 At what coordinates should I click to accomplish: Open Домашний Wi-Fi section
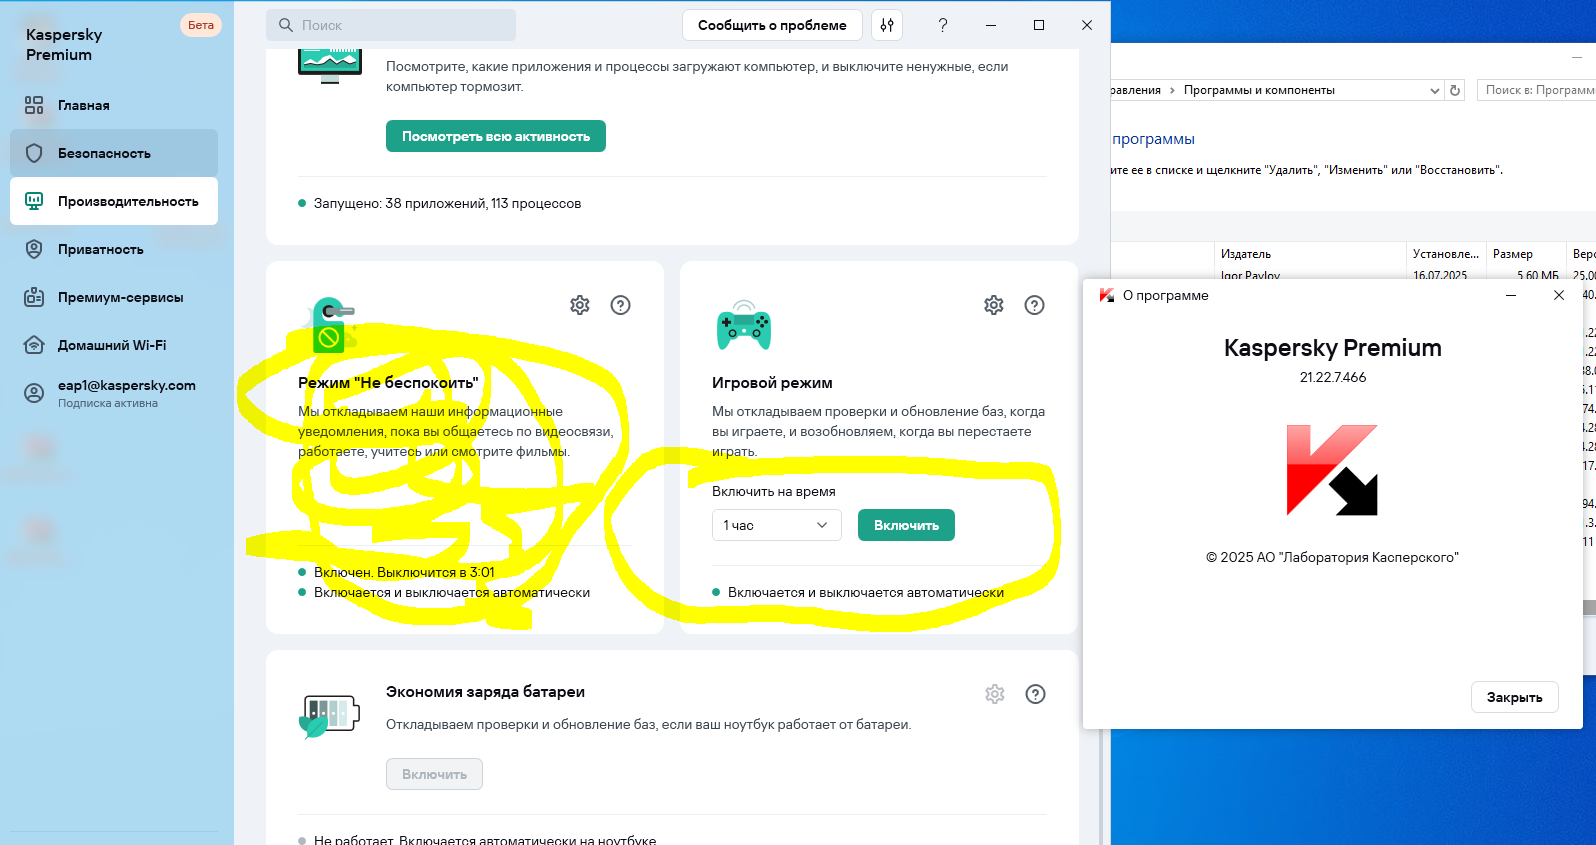(114, 345)
